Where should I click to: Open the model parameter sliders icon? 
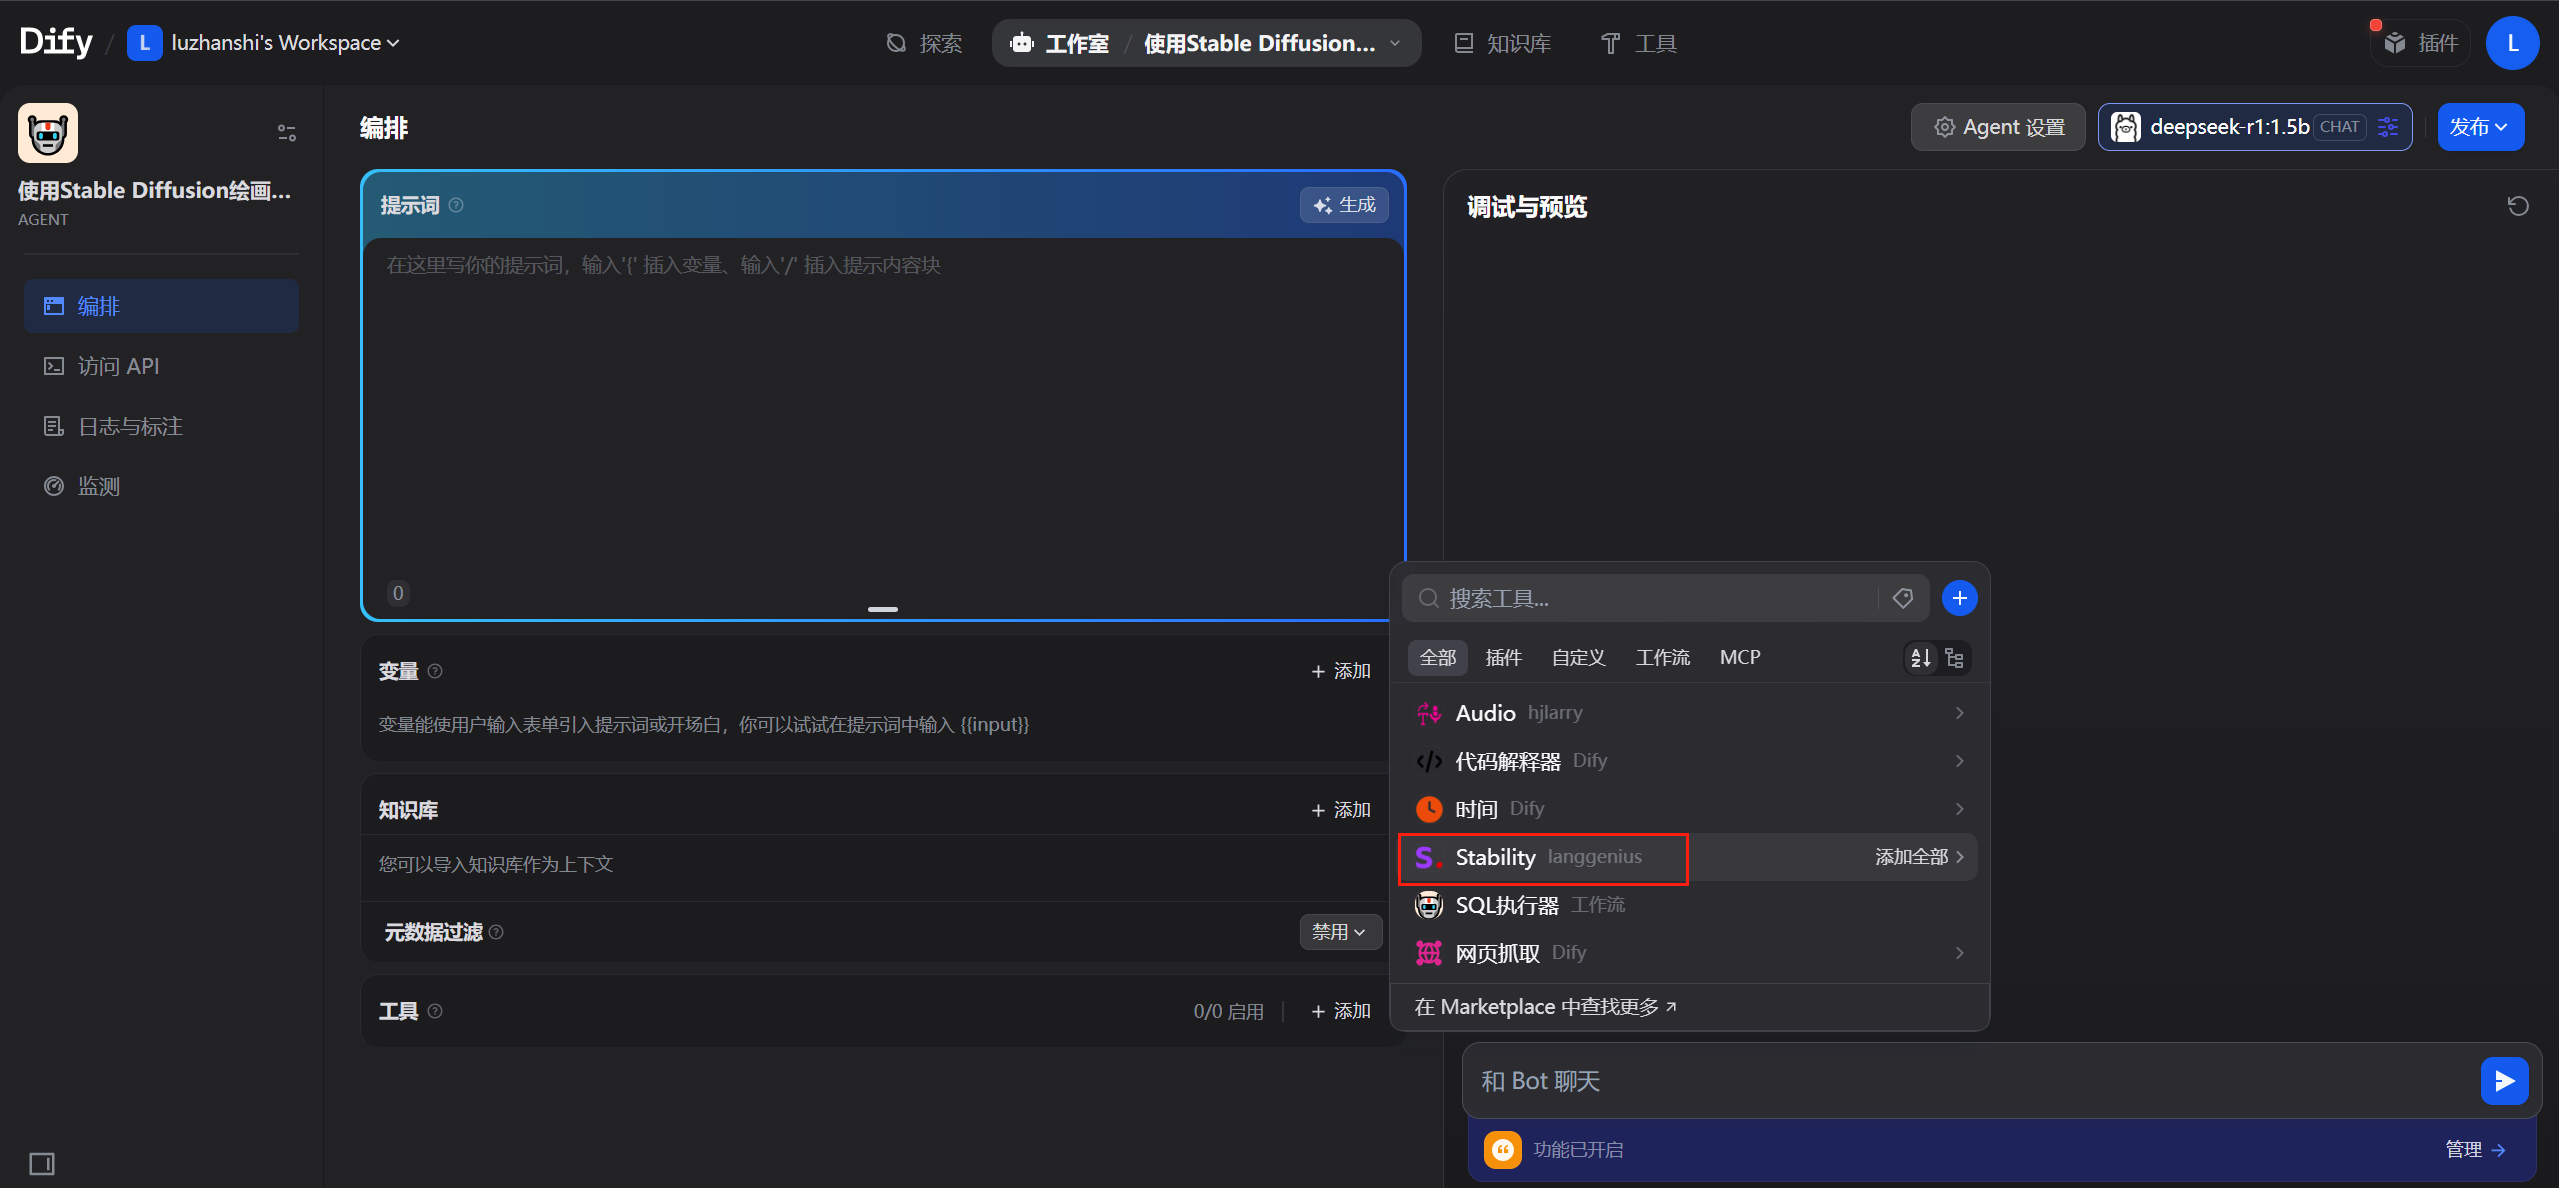point(2388,127)
